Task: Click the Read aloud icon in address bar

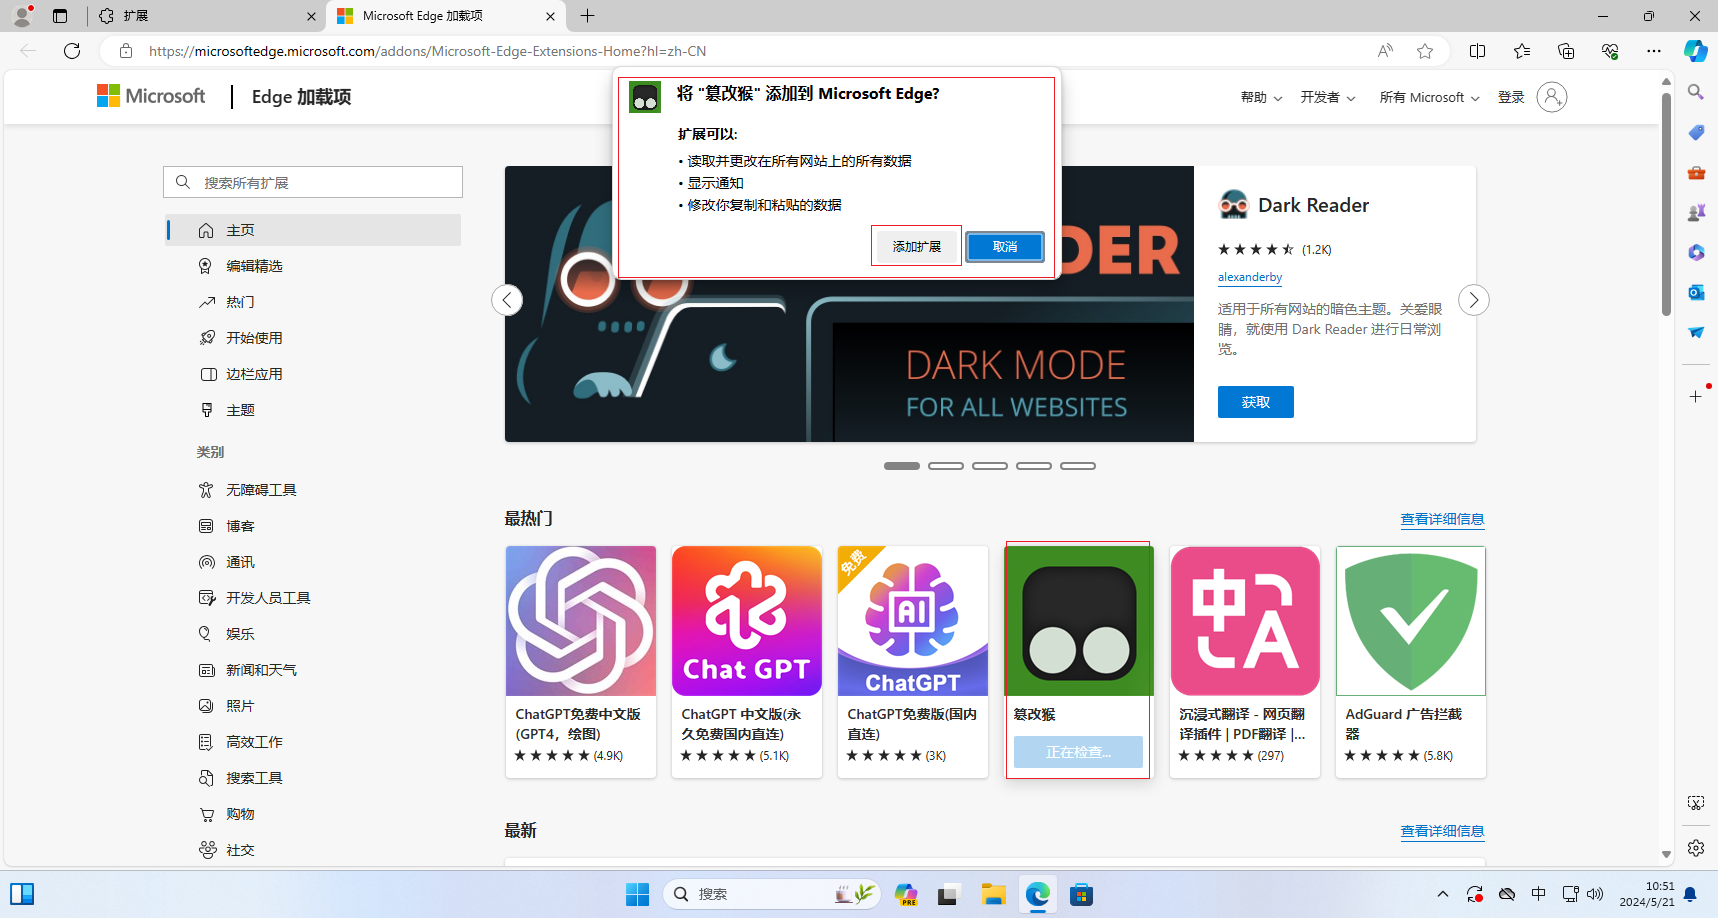Action: pyautogui.click(x=1385, y=51)
